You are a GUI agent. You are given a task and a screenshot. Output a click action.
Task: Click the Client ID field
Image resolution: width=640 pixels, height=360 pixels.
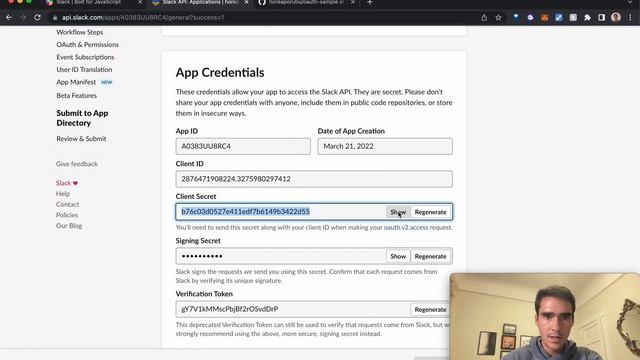(x=314, y=179)
